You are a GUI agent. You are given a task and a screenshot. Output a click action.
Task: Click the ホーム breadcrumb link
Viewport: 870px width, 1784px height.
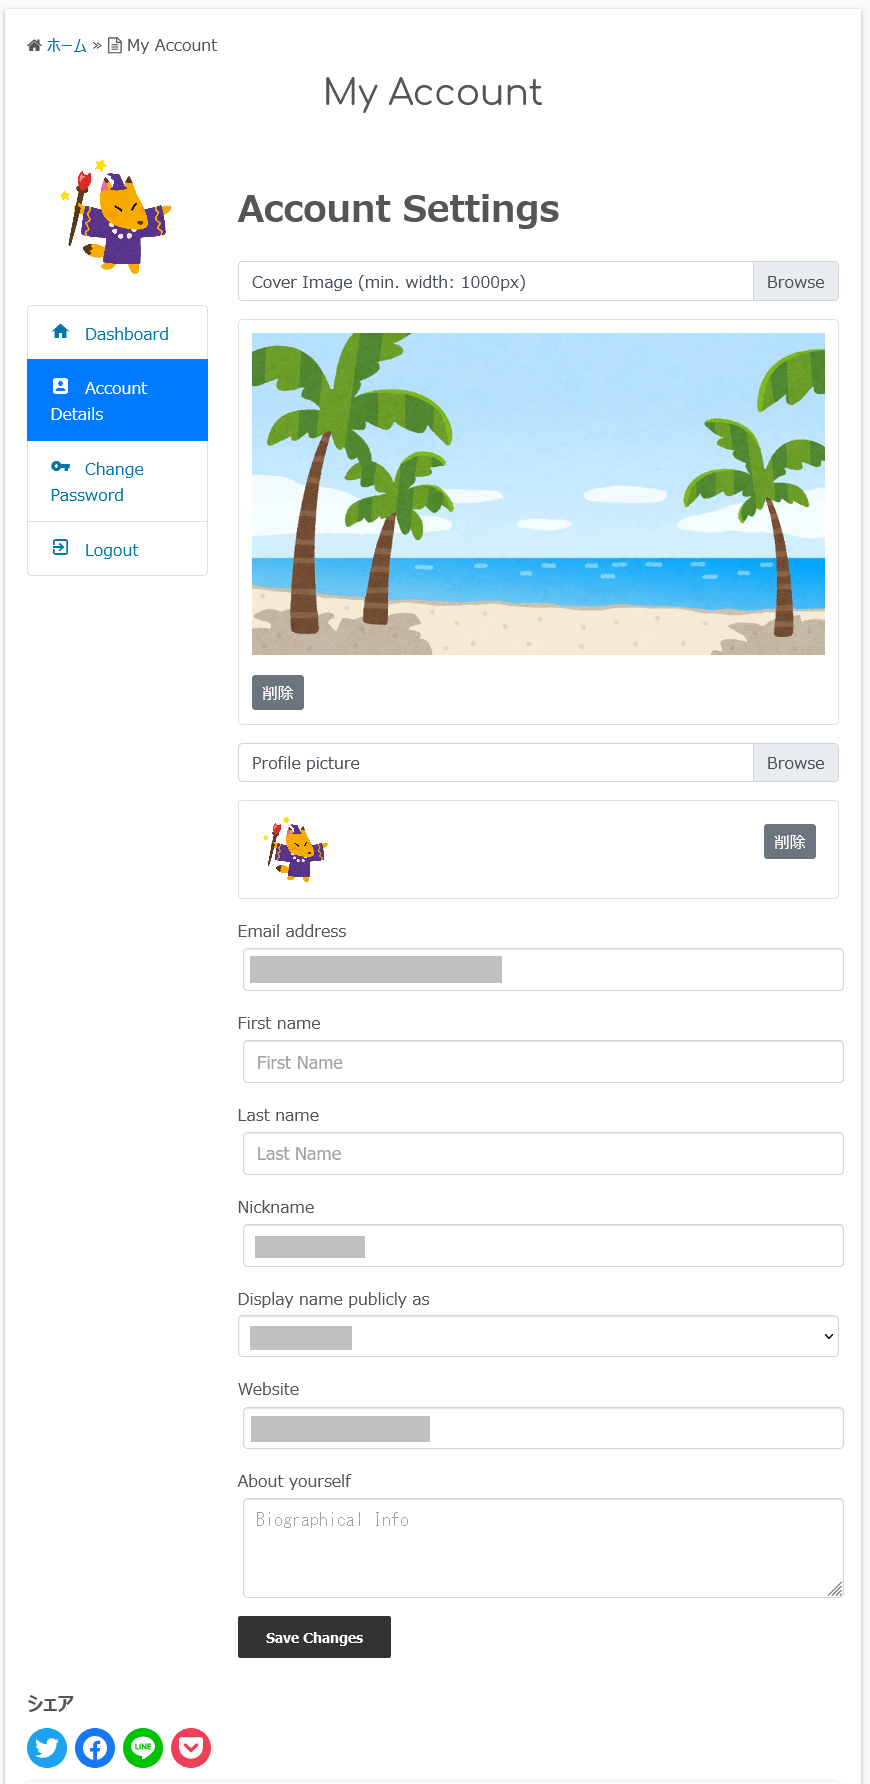point(67,45)
